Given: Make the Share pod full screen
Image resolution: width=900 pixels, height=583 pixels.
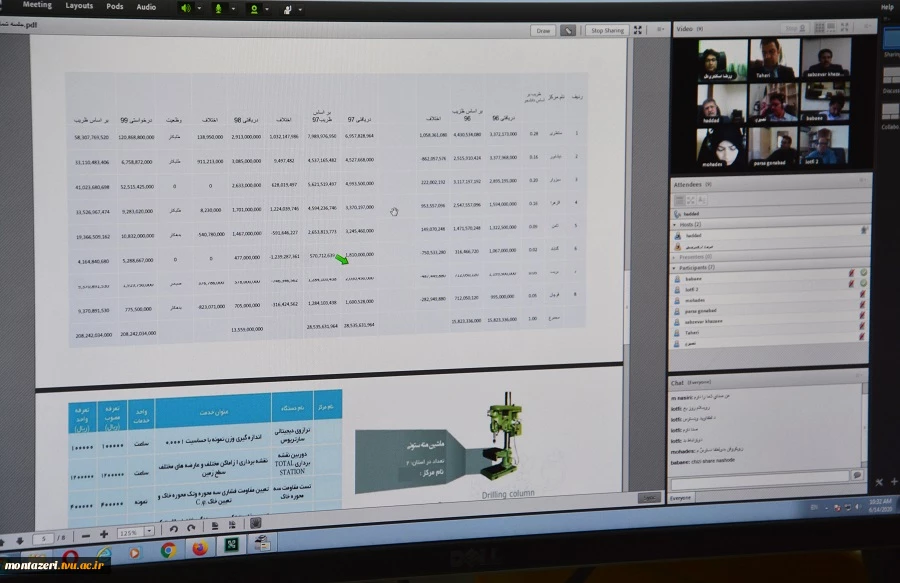Looking at the screenshot, I should [638, 30].
